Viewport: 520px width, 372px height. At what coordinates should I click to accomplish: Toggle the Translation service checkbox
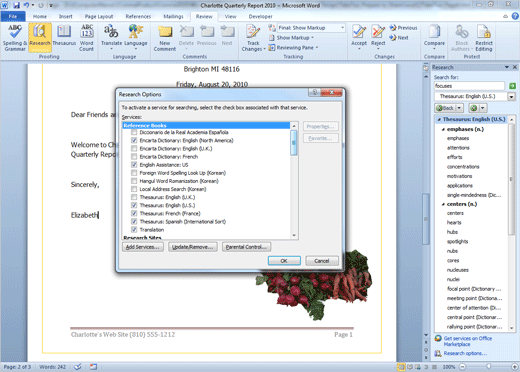[x=134, y=230]
